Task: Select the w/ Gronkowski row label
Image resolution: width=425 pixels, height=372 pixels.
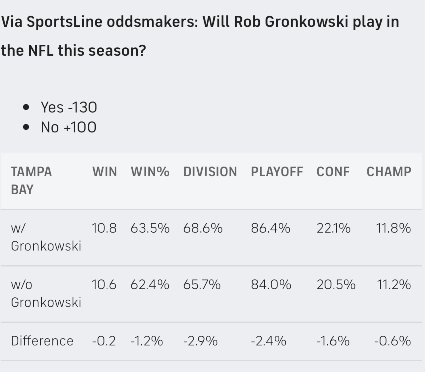Action: (46, 237)
